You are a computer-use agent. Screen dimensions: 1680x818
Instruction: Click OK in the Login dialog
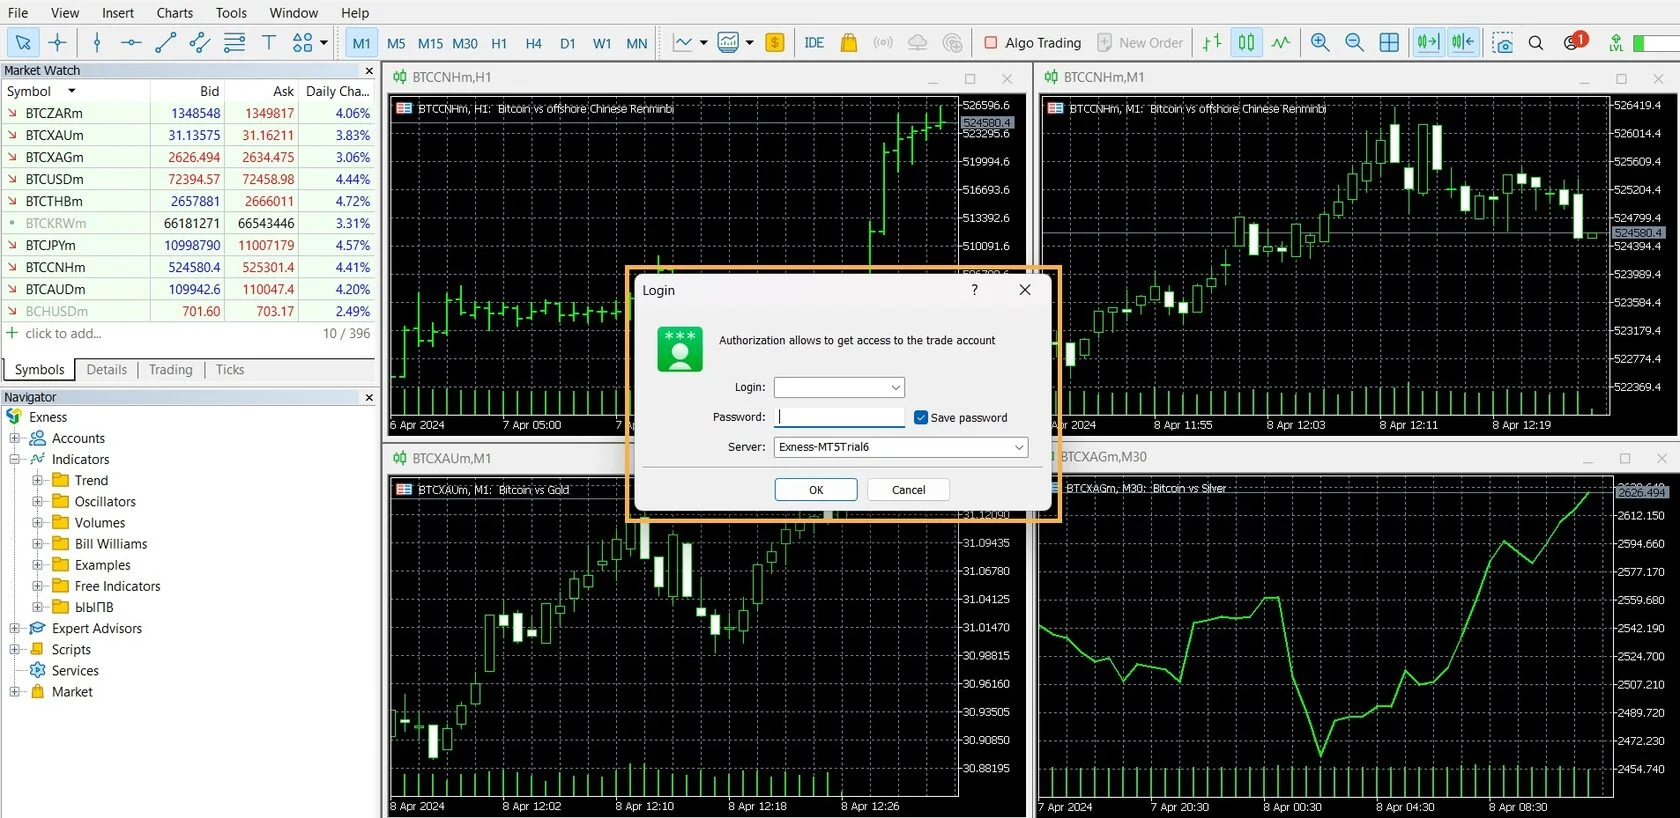click(x=816, y=489)
